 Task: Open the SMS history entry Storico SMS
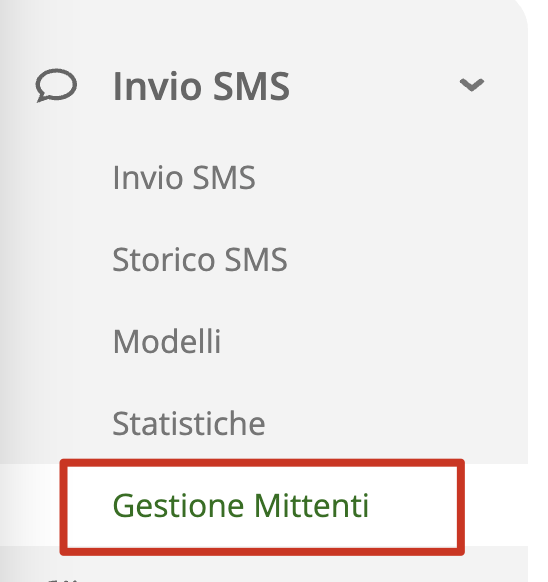tap(200, 260)
